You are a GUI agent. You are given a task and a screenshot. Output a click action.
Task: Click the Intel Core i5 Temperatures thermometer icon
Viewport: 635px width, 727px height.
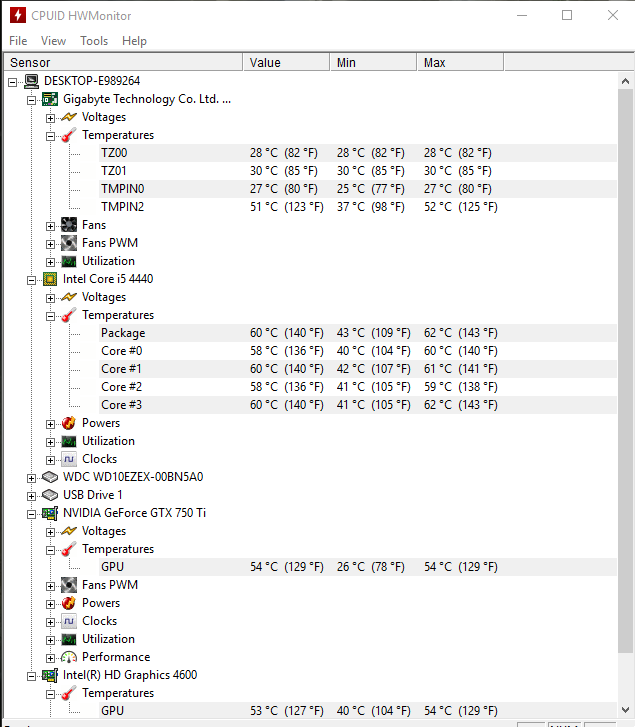[x=69, y=315]
